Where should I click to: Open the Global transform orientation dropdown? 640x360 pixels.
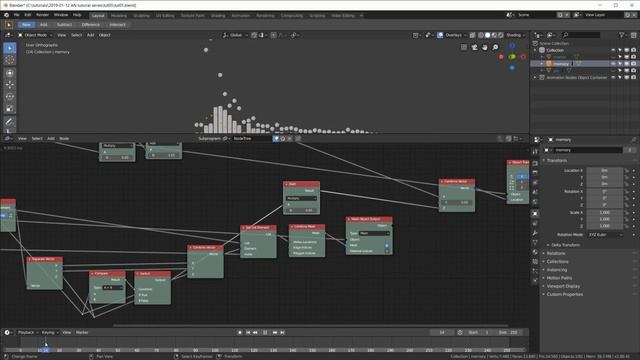point(234,35)
